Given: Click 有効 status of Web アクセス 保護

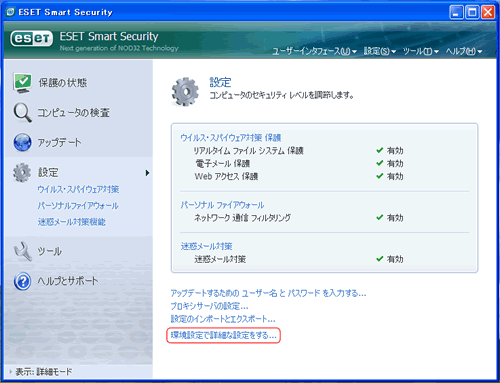Looking at the screenshot, I should 395,176.
